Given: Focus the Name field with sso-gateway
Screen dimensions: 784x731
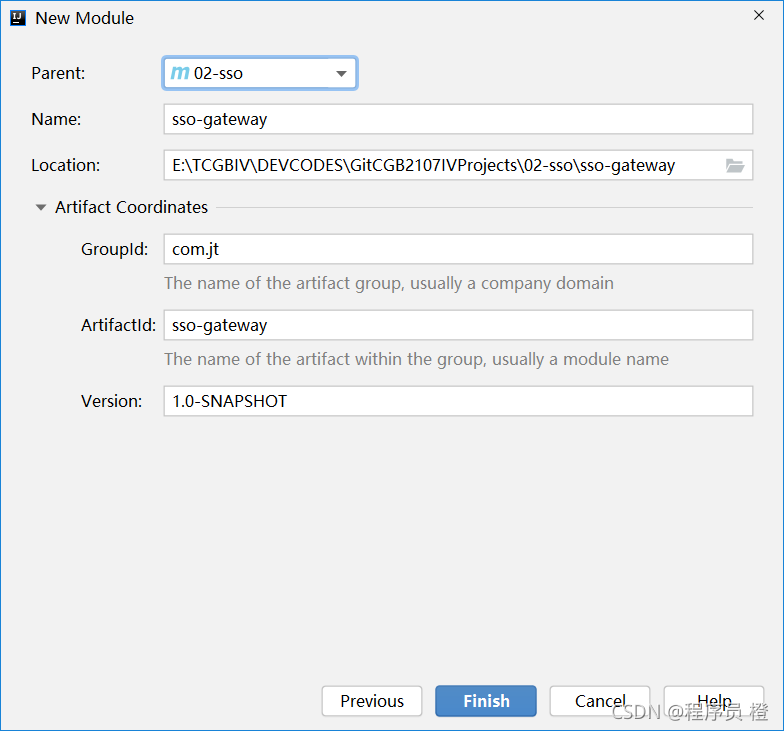Looking at the screenshot, I should [458, 119].
